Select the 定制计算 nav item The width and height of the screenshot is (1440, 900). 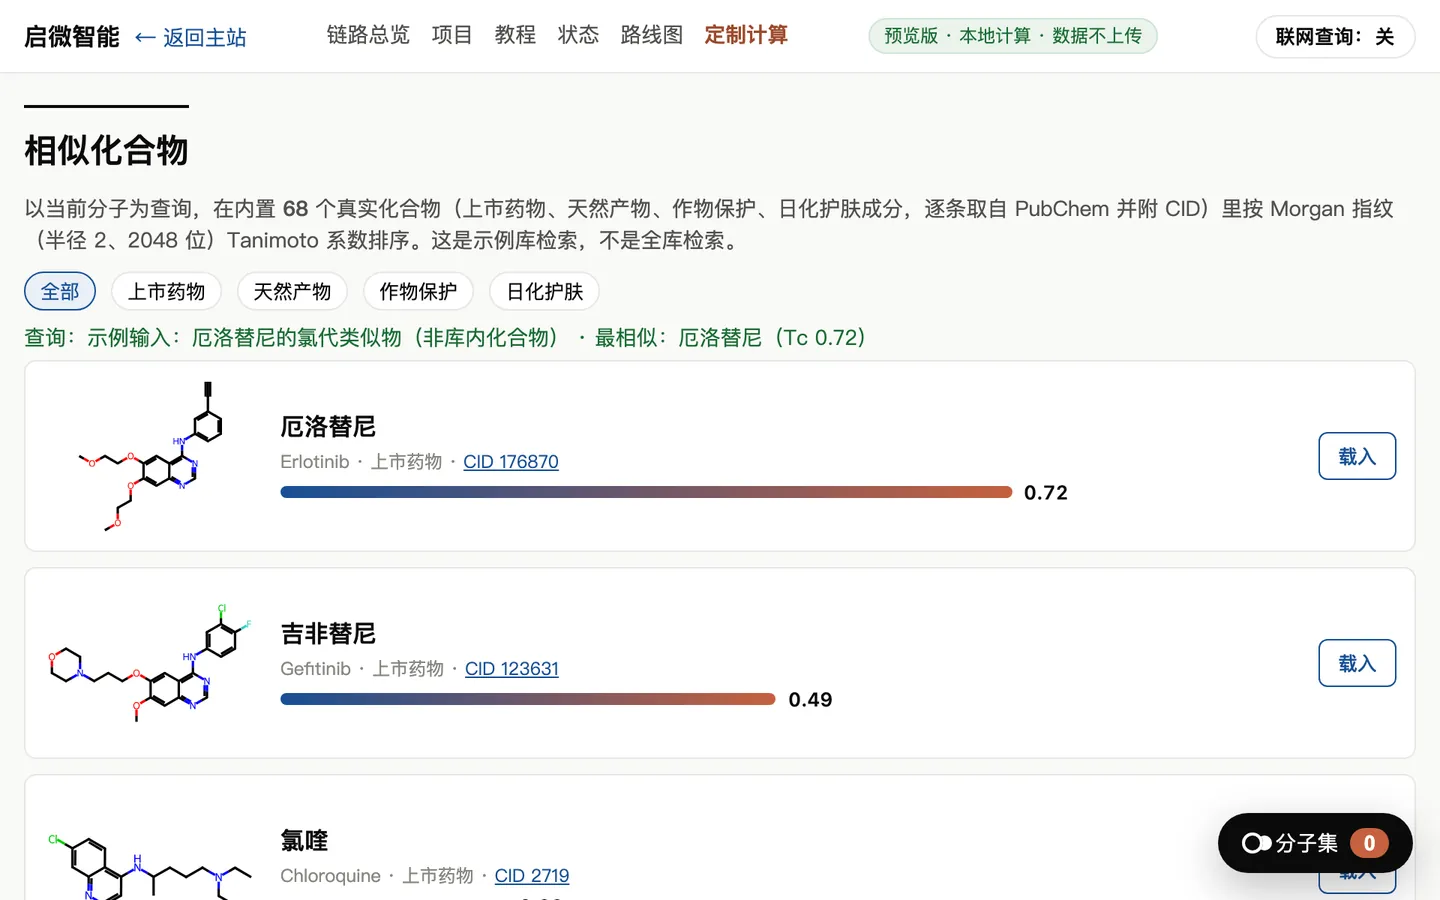click(746, 35)
